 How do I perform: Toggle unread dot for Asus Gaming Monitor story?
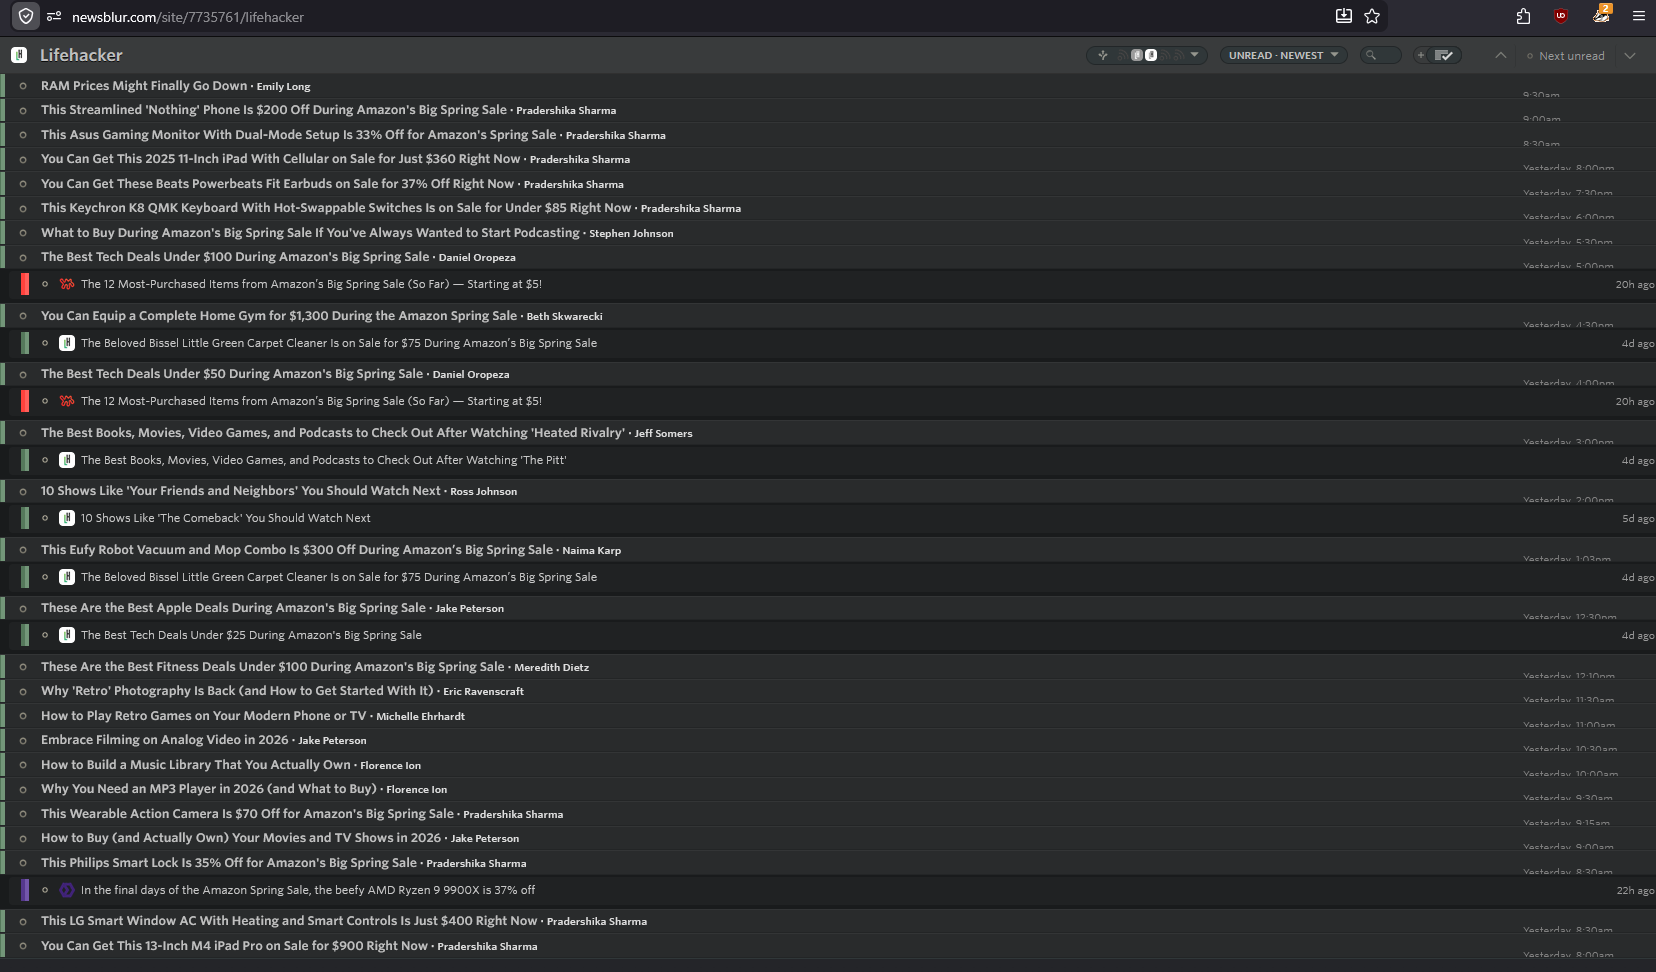tap(23, 135)
